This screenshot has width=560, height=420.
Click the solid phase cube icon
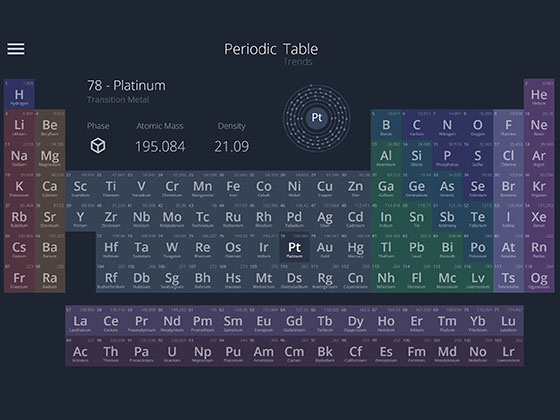(x=98, y=146)
